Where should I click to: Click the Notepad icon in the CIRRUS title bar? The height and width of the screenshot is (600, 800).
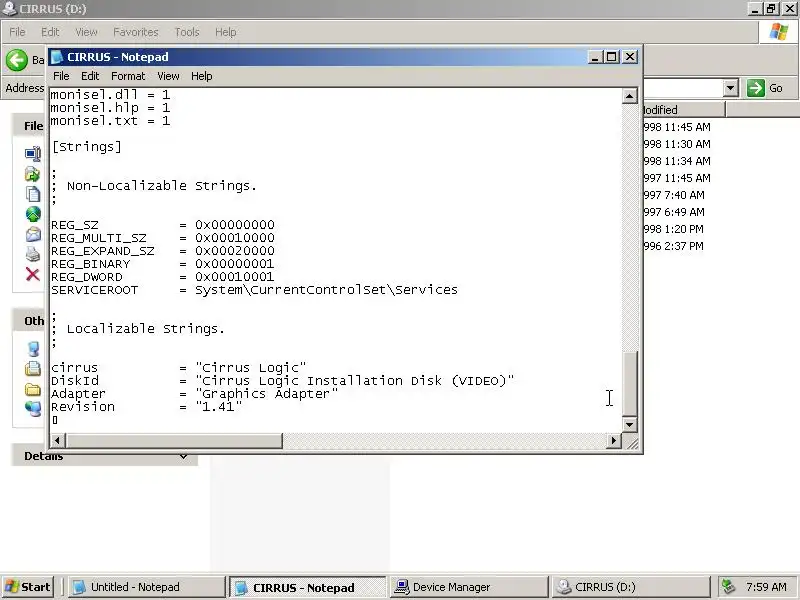click(57, 57)
